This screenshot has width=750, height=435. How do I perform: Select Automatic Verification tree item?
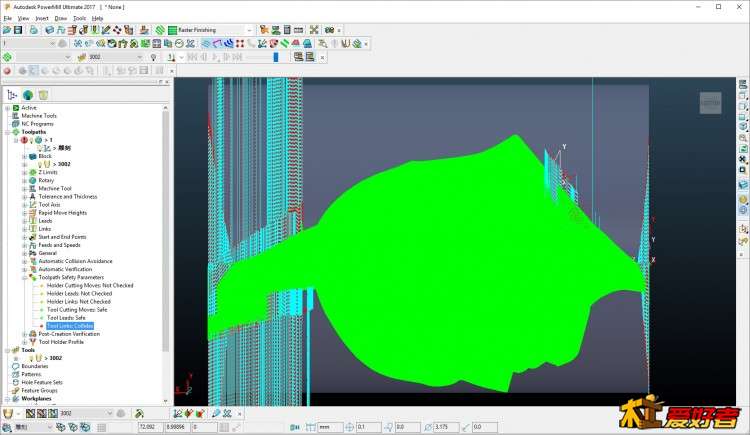pyautogui.click(x=65, y=269)
